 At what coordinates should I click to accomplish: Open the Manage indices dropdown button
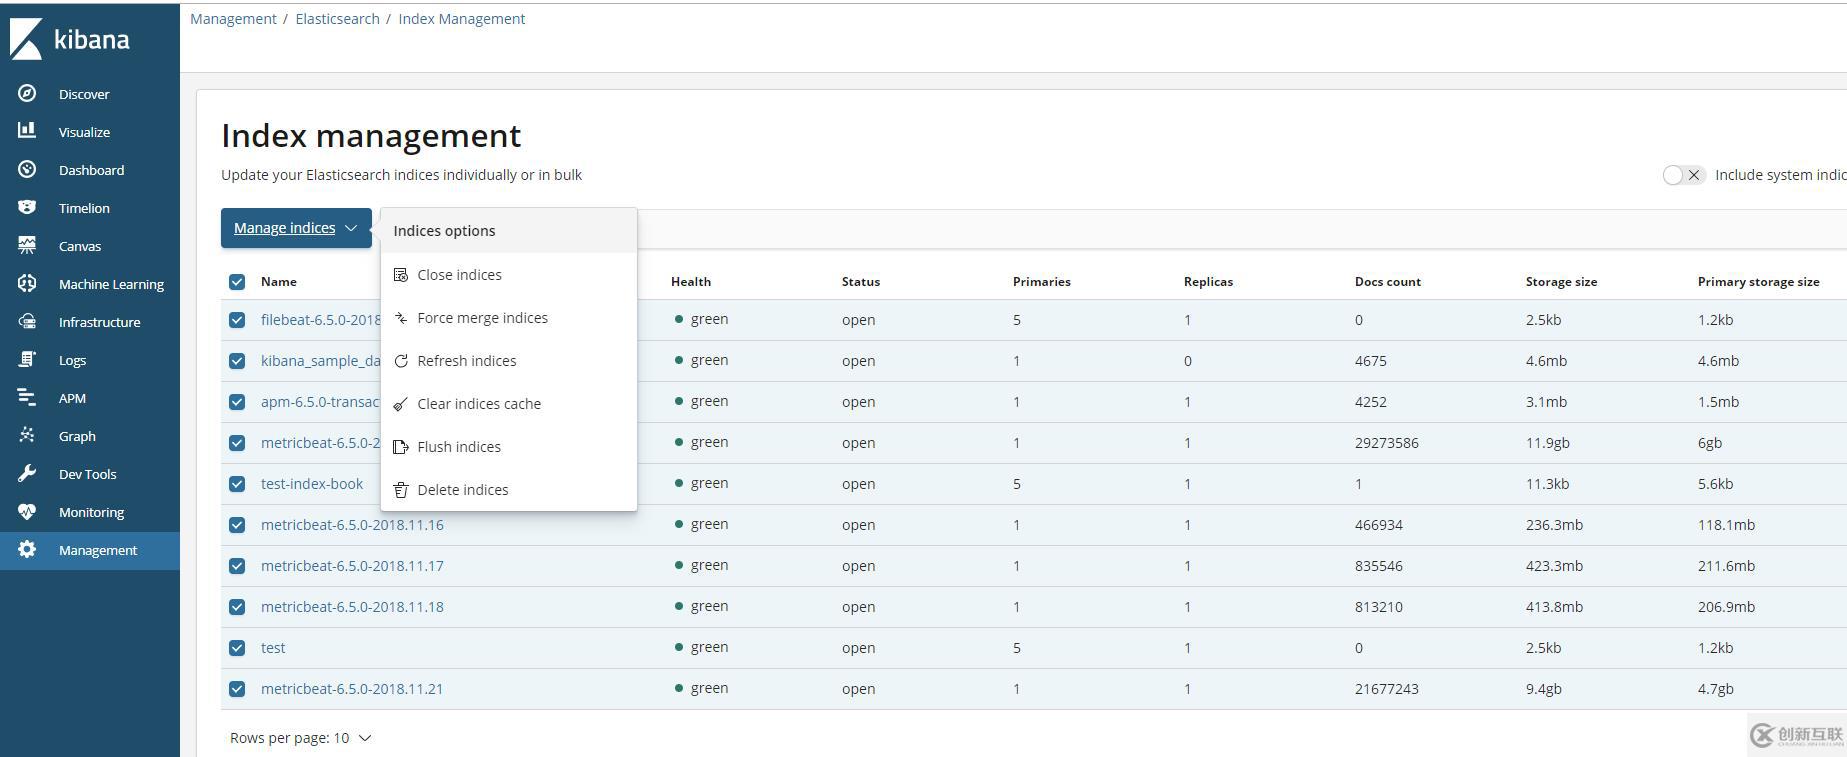click(x=296, y=228)
